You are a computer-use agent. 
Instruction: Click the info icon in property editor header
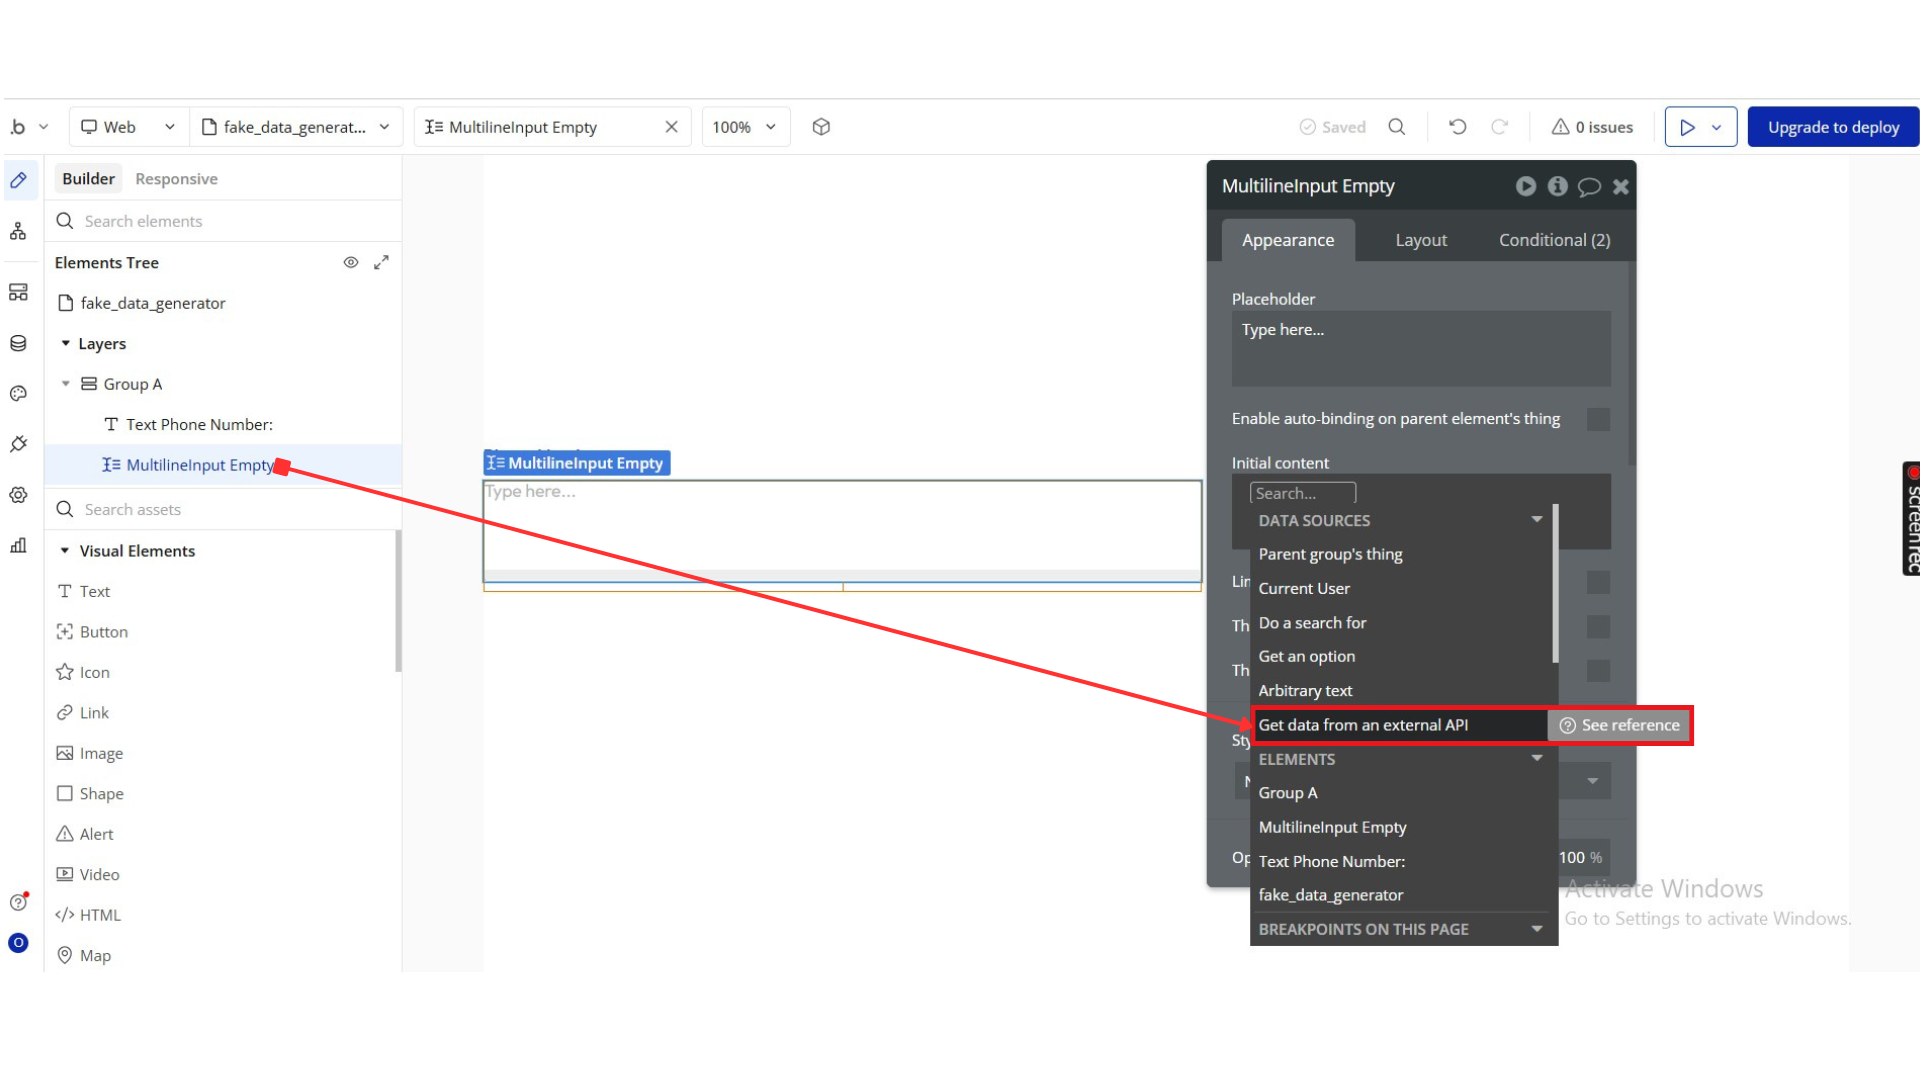pos(1557,186)
